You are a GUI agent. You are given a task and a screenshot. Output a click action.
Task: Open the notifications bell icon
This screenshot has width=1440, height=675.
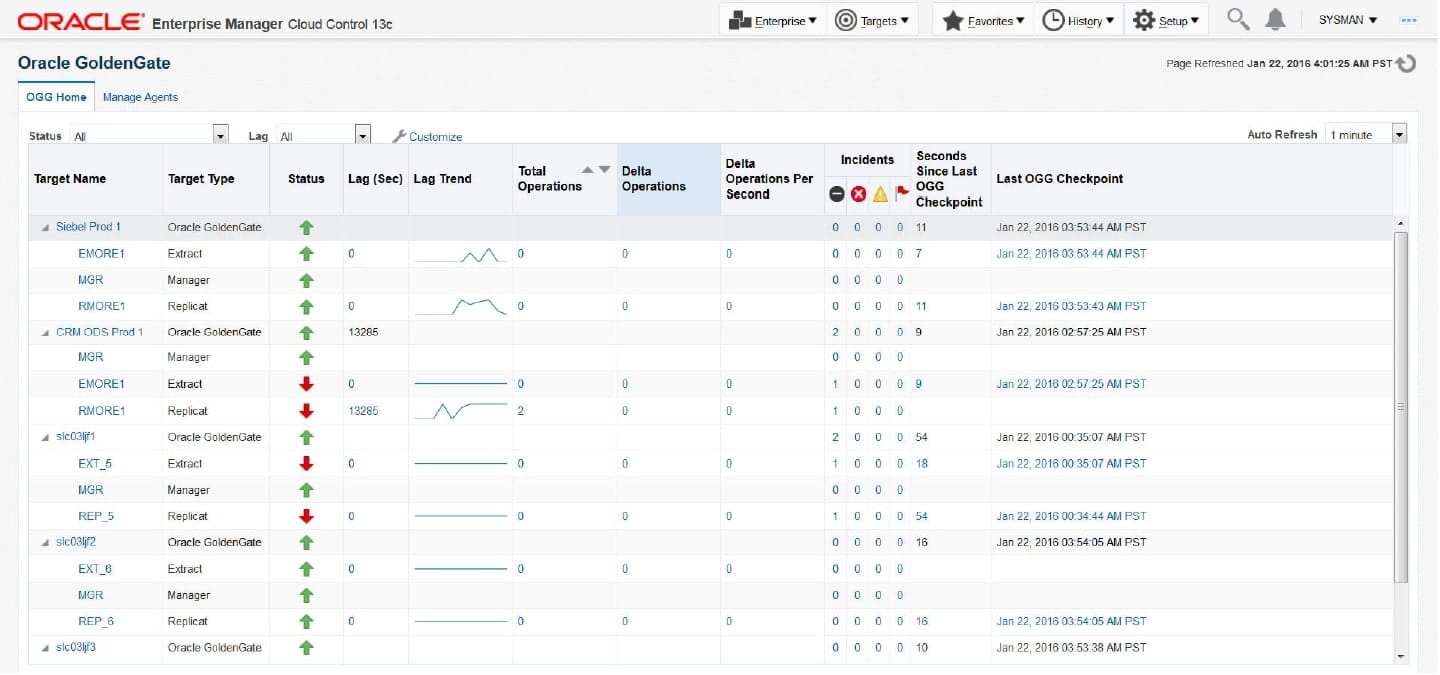pyautogui.click(x=1275, y=20)
